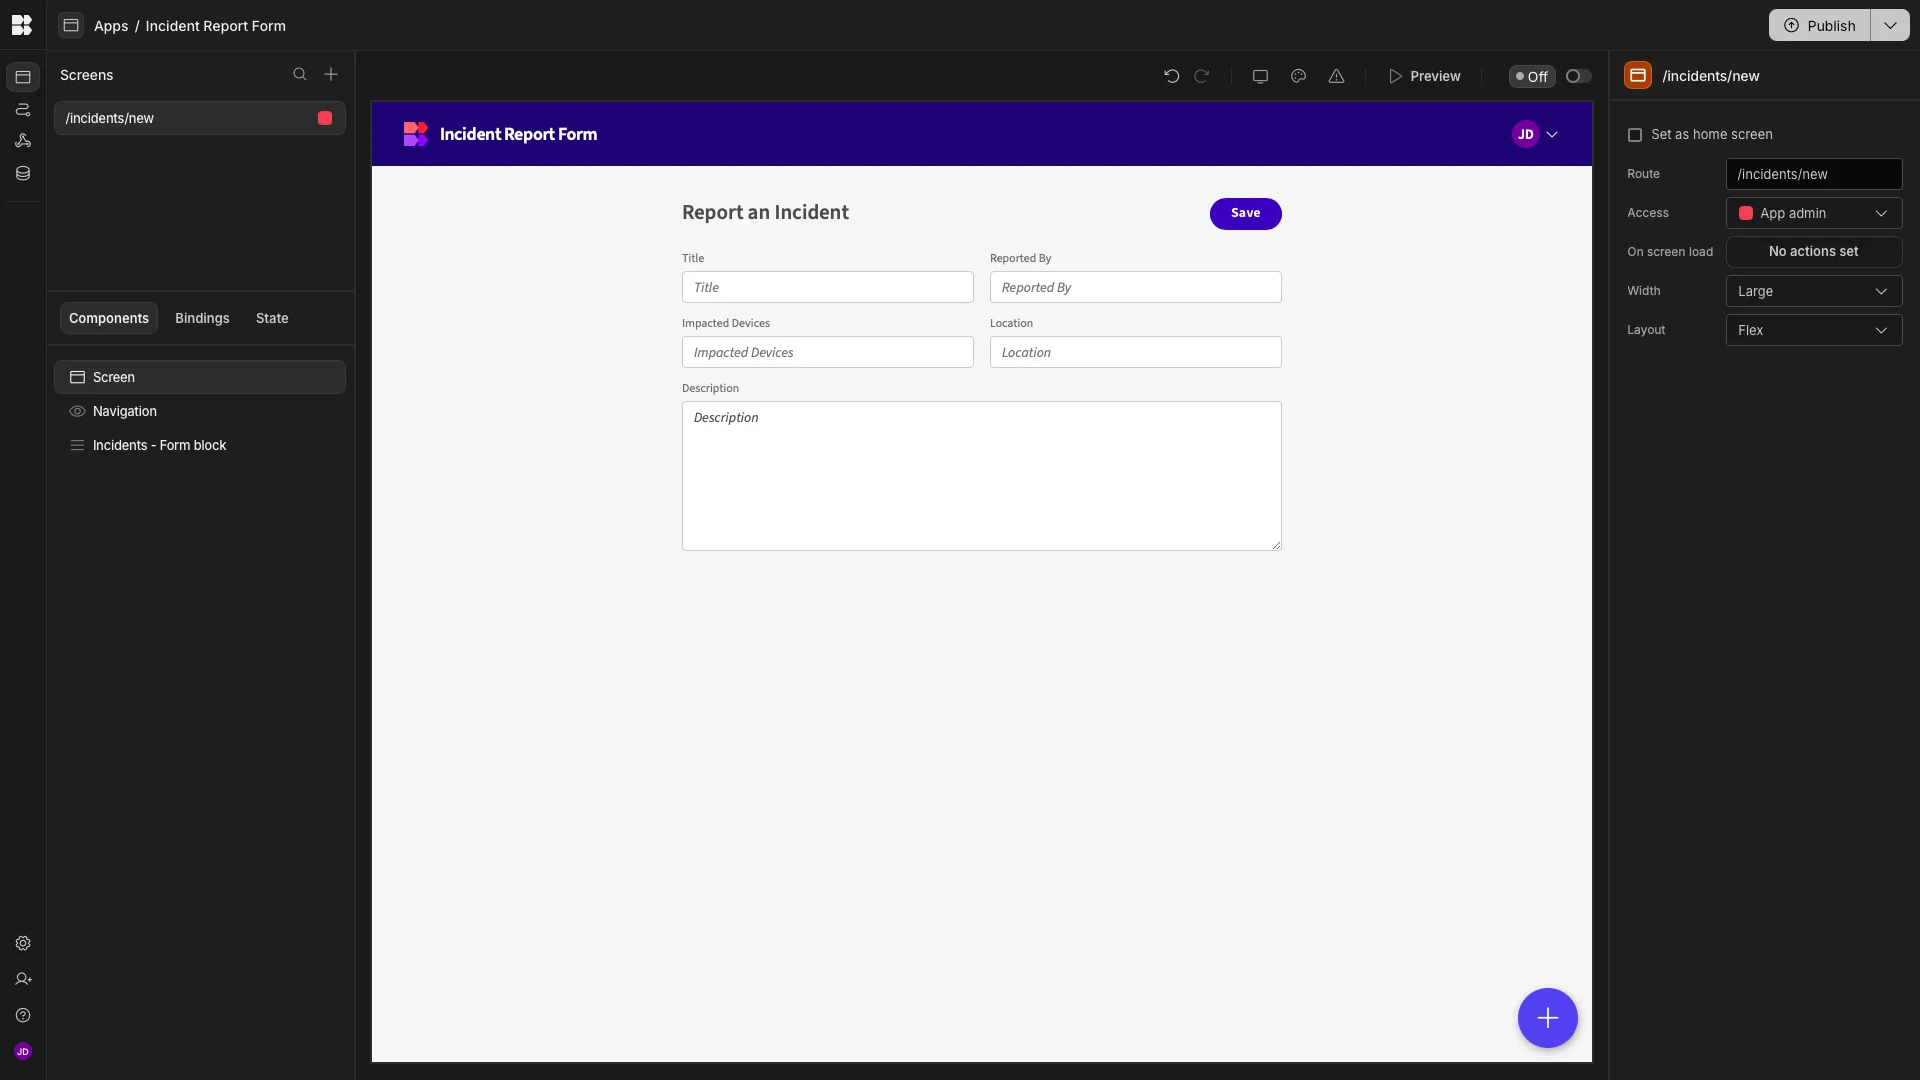Toggle Navigation visibility eye icon
The width and height of the screenshot is (1920, 1080).
tap(77, 411)
